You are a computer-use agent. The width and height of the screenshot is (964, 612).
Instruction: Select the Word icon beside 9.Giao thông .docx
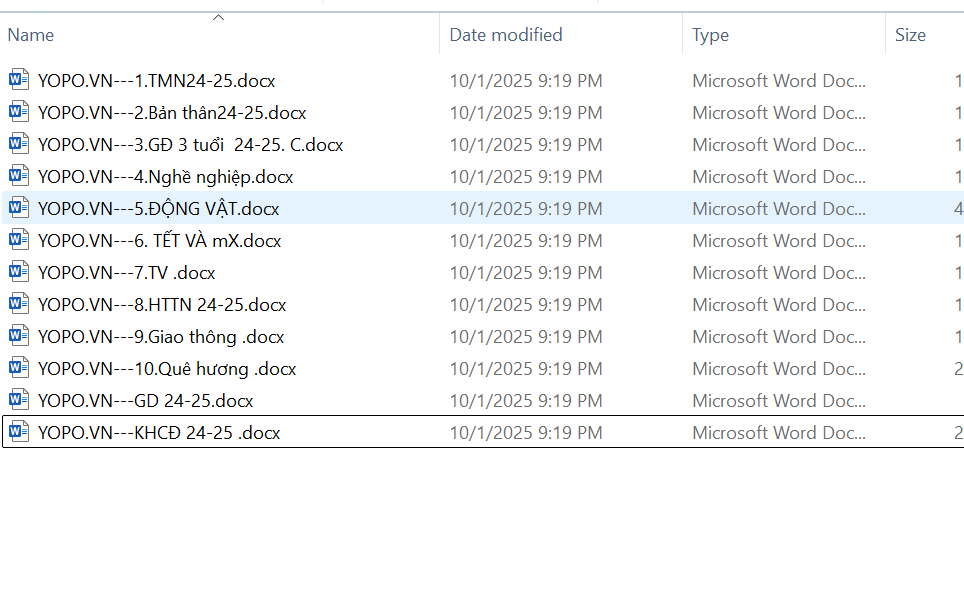point(19,336)
